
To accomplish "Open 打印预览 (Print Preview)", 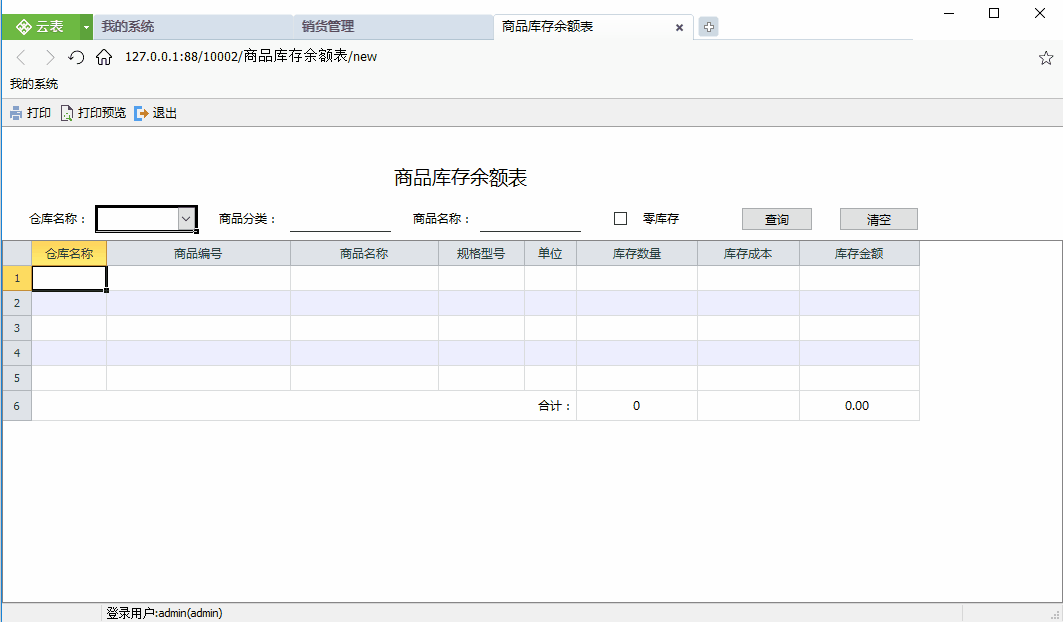I will [x=66, y=112].
